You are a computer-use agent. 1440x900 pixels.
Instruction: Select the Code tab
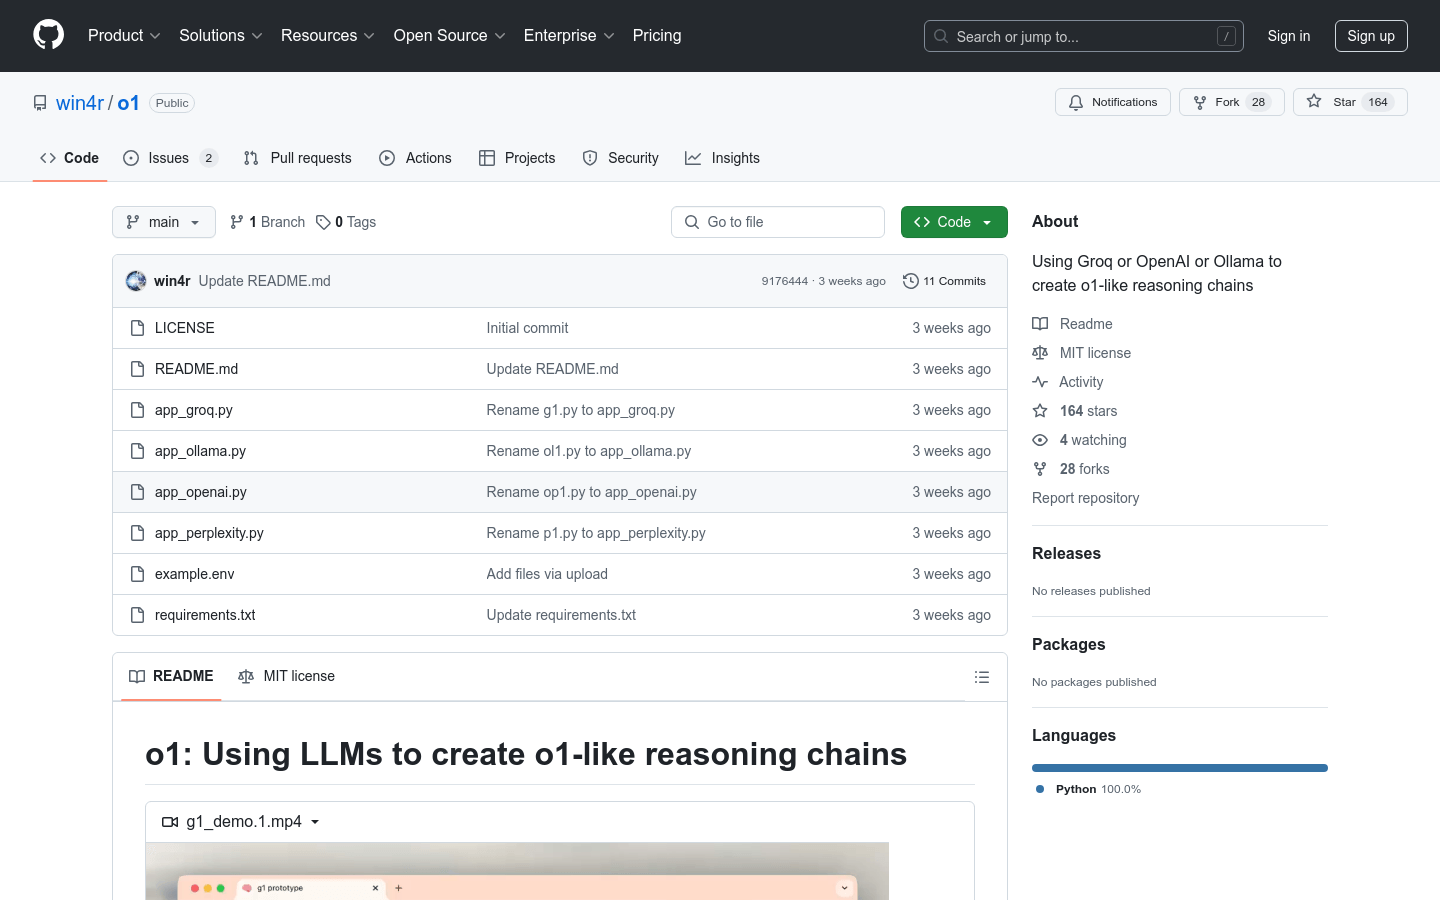tap(70, 158)
